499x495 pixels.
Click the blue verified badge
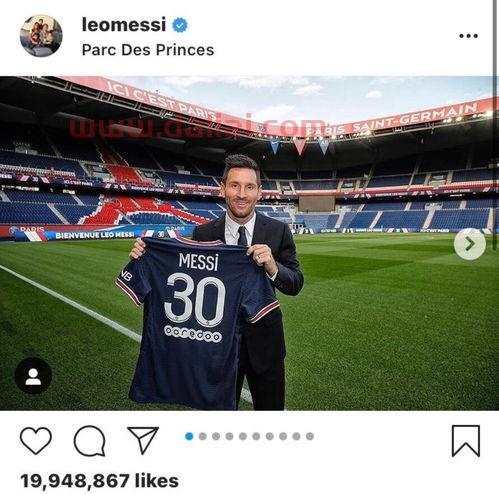(x=180, y=25)
